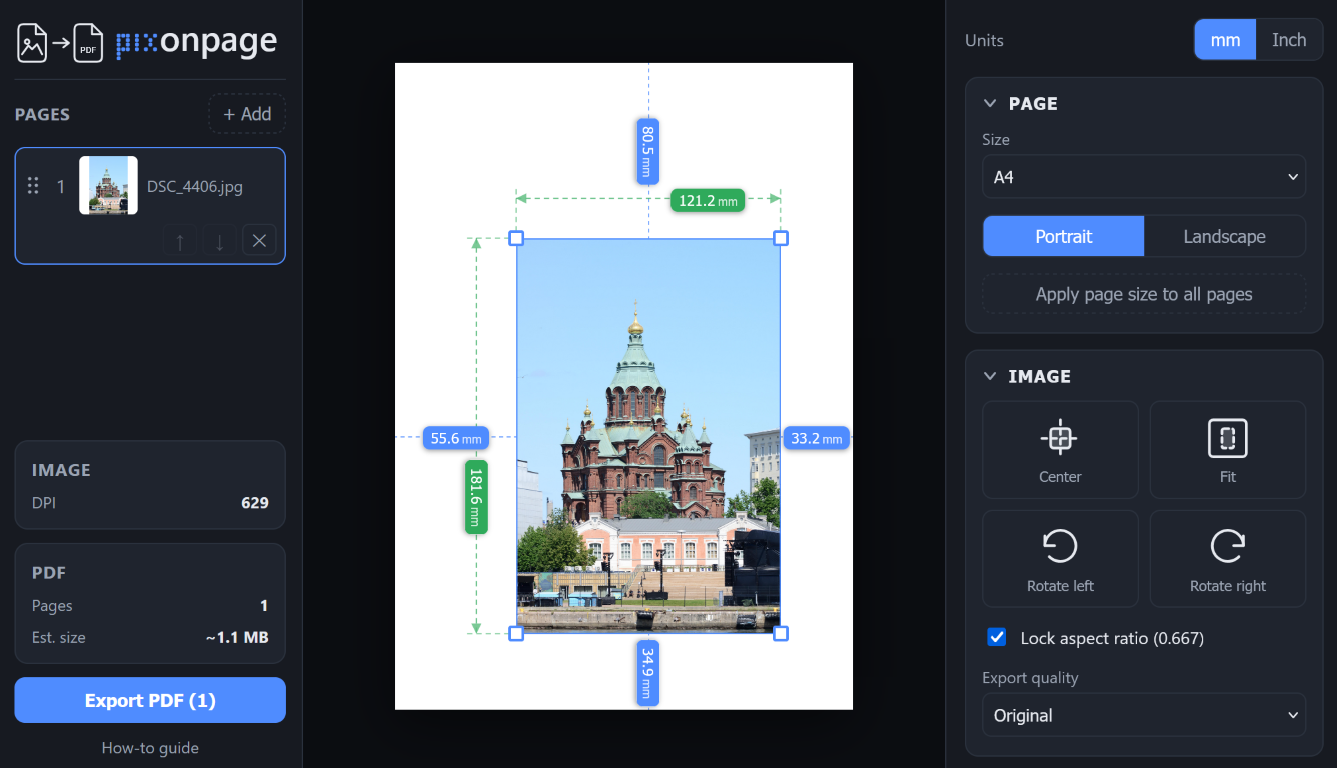Click the 121.2 mm width label

tap(708, 200)
